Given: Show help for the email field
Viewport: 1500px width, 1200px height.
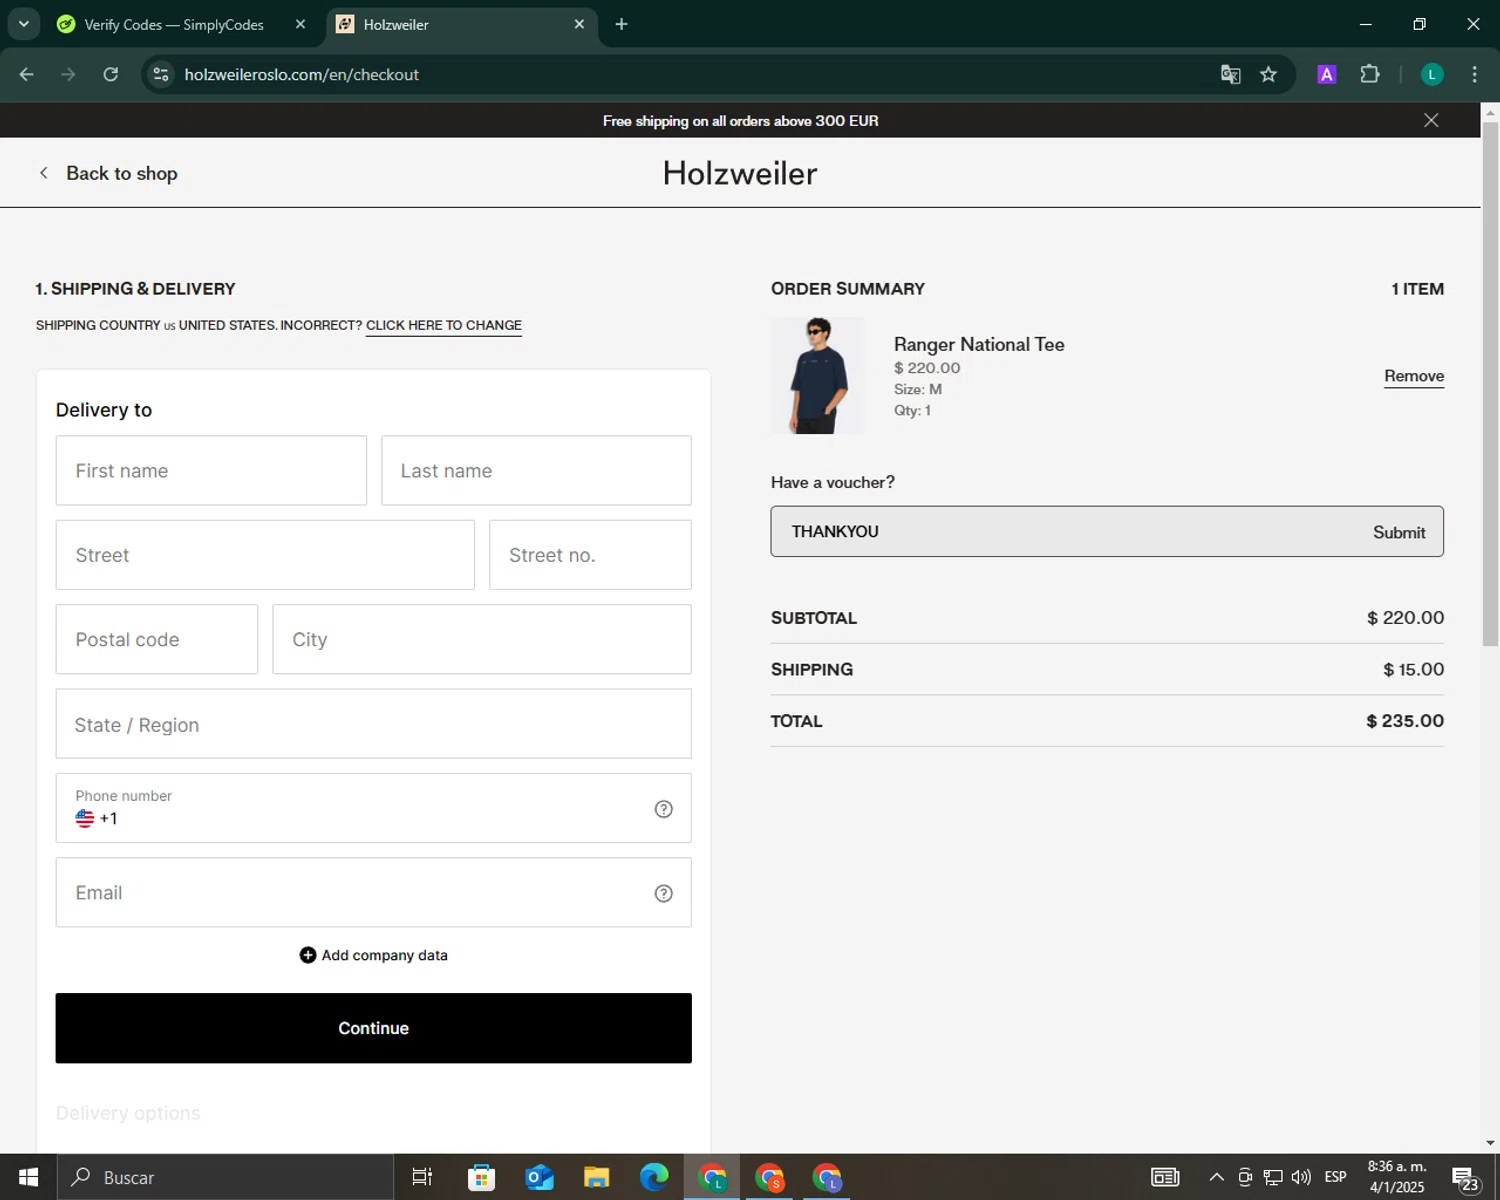Looking at the screenshot, I should (663, 893).
